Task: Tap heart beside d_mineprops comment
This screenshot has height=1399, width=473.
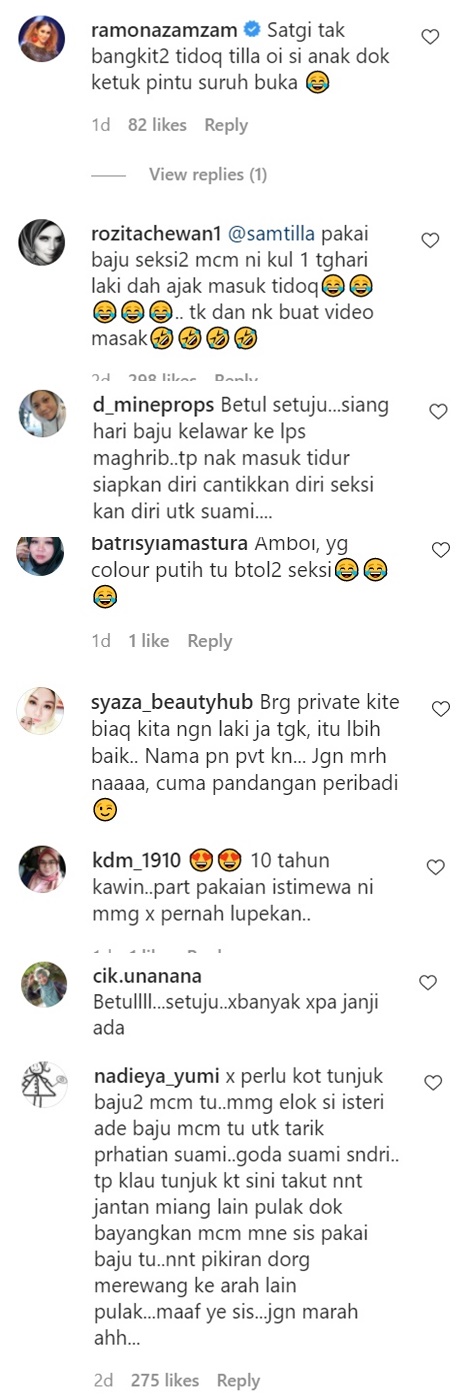Action: tap(437, 412)
